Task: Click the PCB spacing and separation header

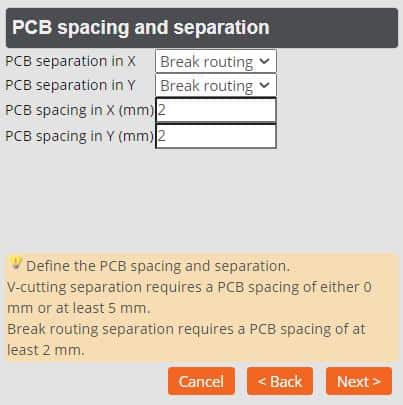Action: tap(202, 28)
